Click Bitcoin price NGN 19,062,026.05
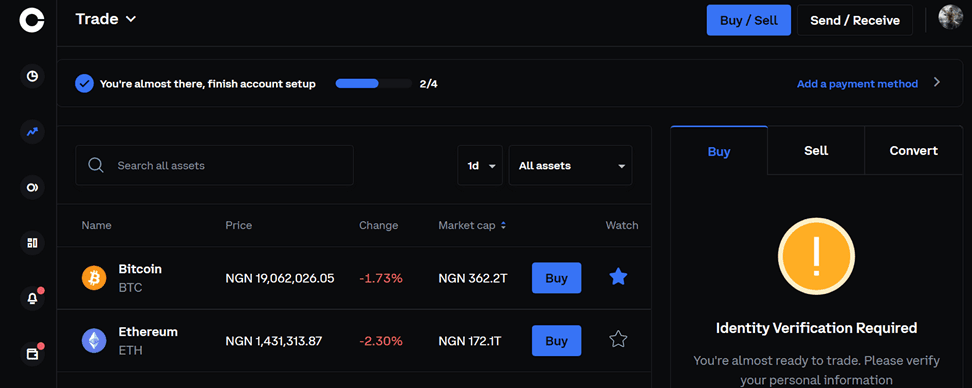The image size is (972, 388). pos(280,278)
